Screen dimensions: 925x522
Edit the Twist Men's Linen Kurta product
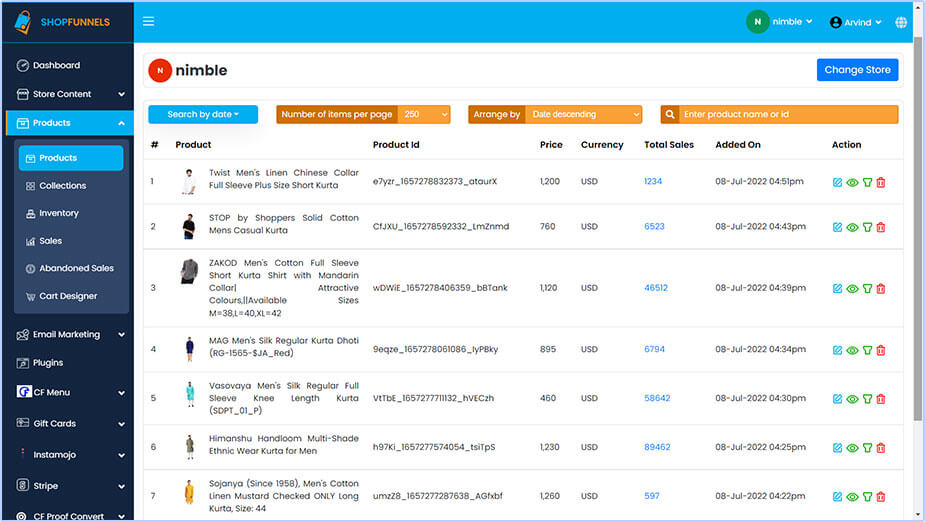(x=837, y=182)
